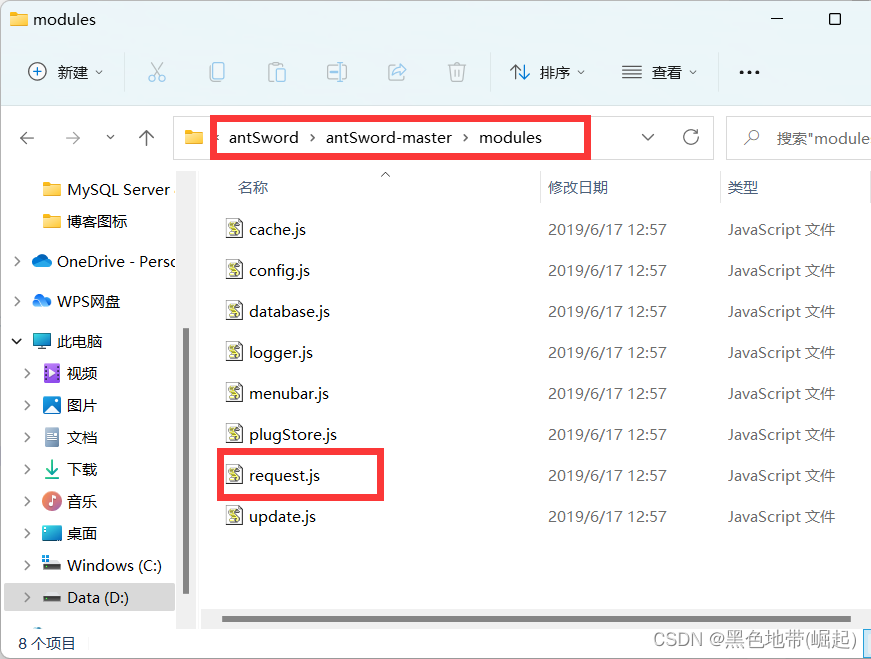Image resolution: width=871 pixels, height=659 pixels.
Task: Click modules in the breadcrumb path
Action: pos(510,137)
